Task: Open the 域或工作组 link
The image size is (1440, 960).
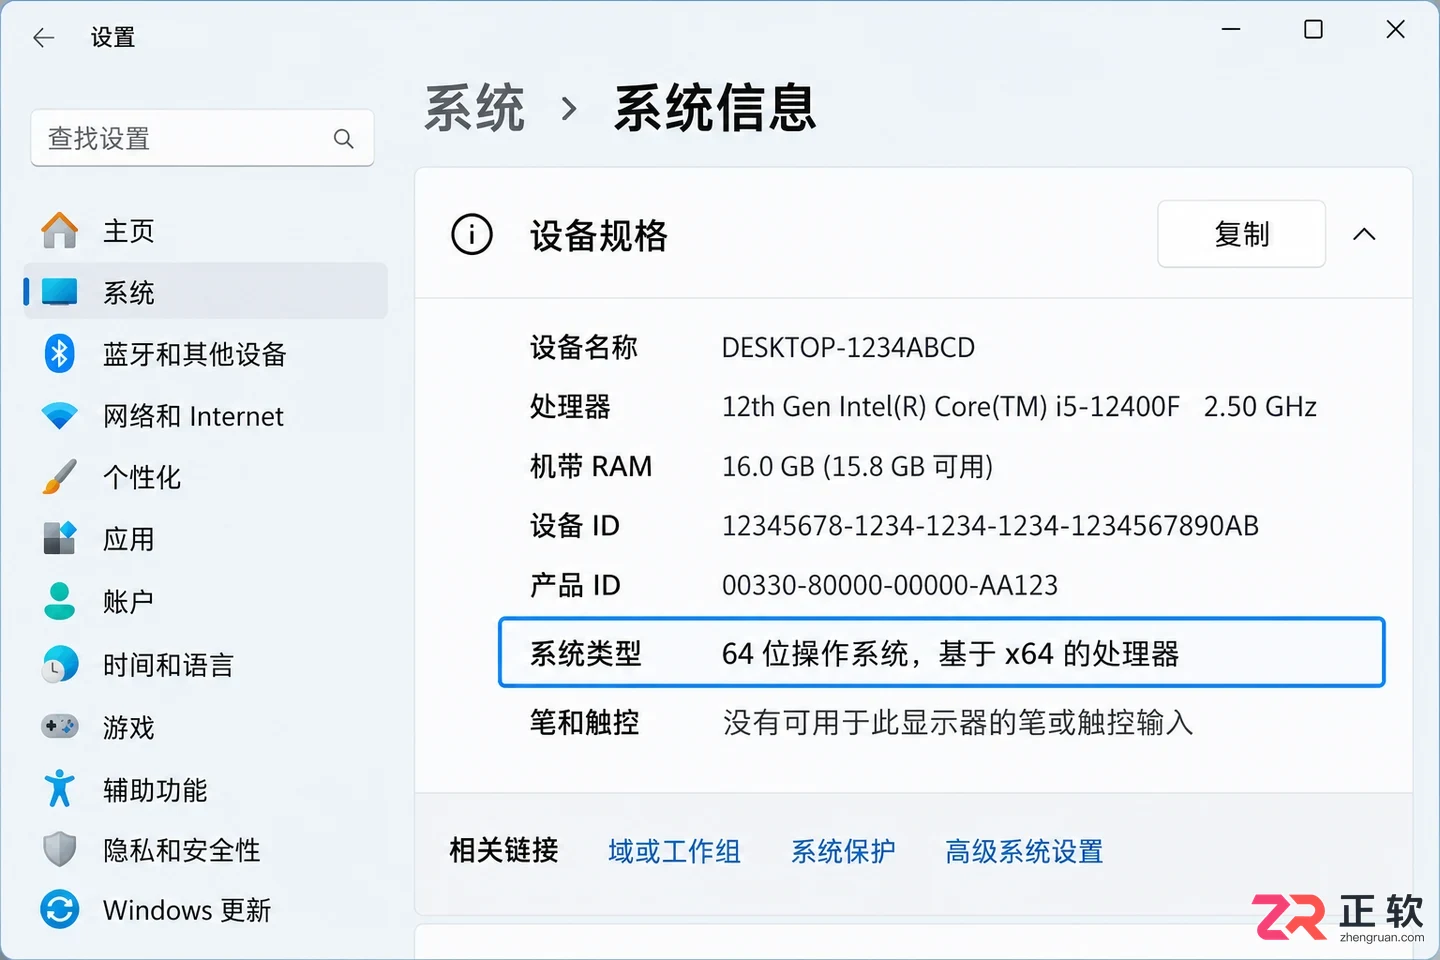Action: click(x=674, y=851)
